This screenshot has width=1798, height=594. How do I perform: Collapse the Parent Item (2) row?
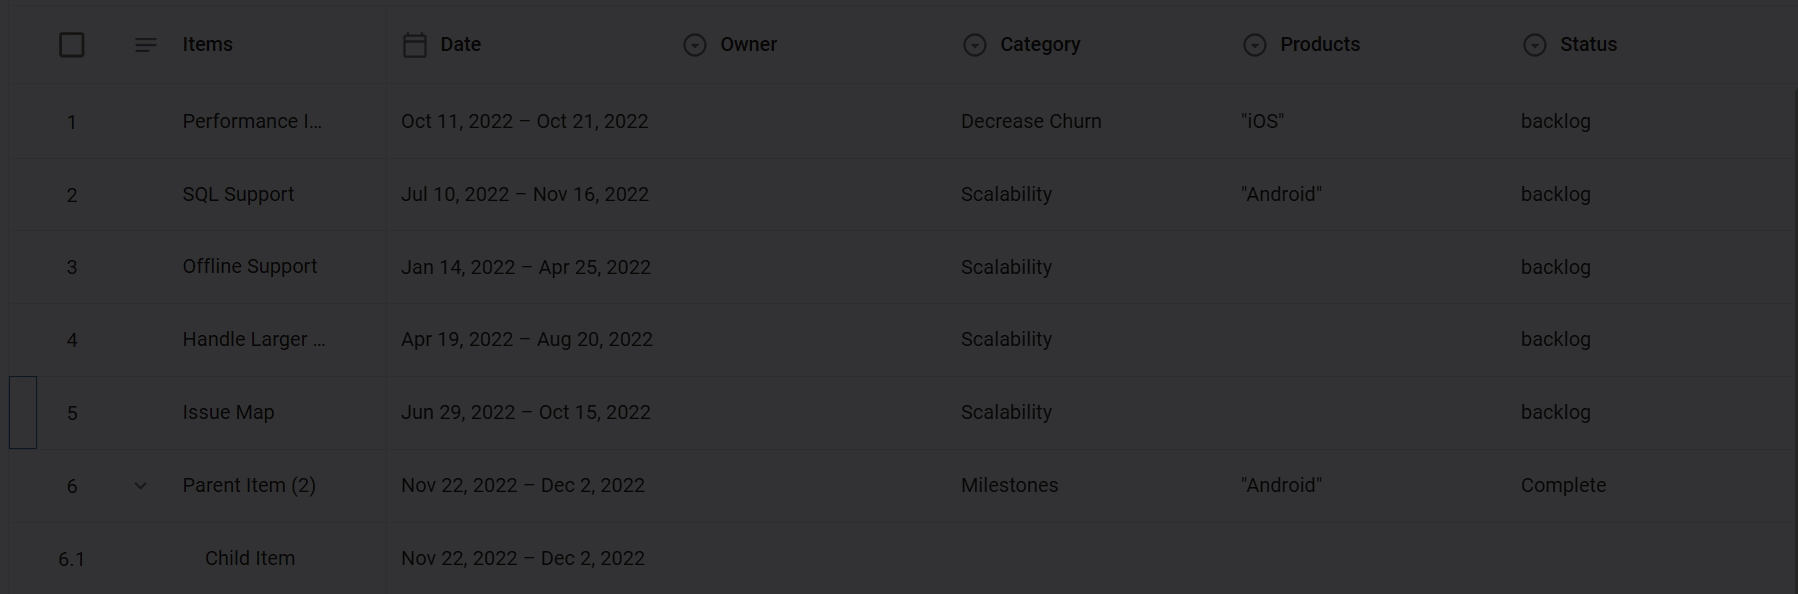(x=141, y=486)
